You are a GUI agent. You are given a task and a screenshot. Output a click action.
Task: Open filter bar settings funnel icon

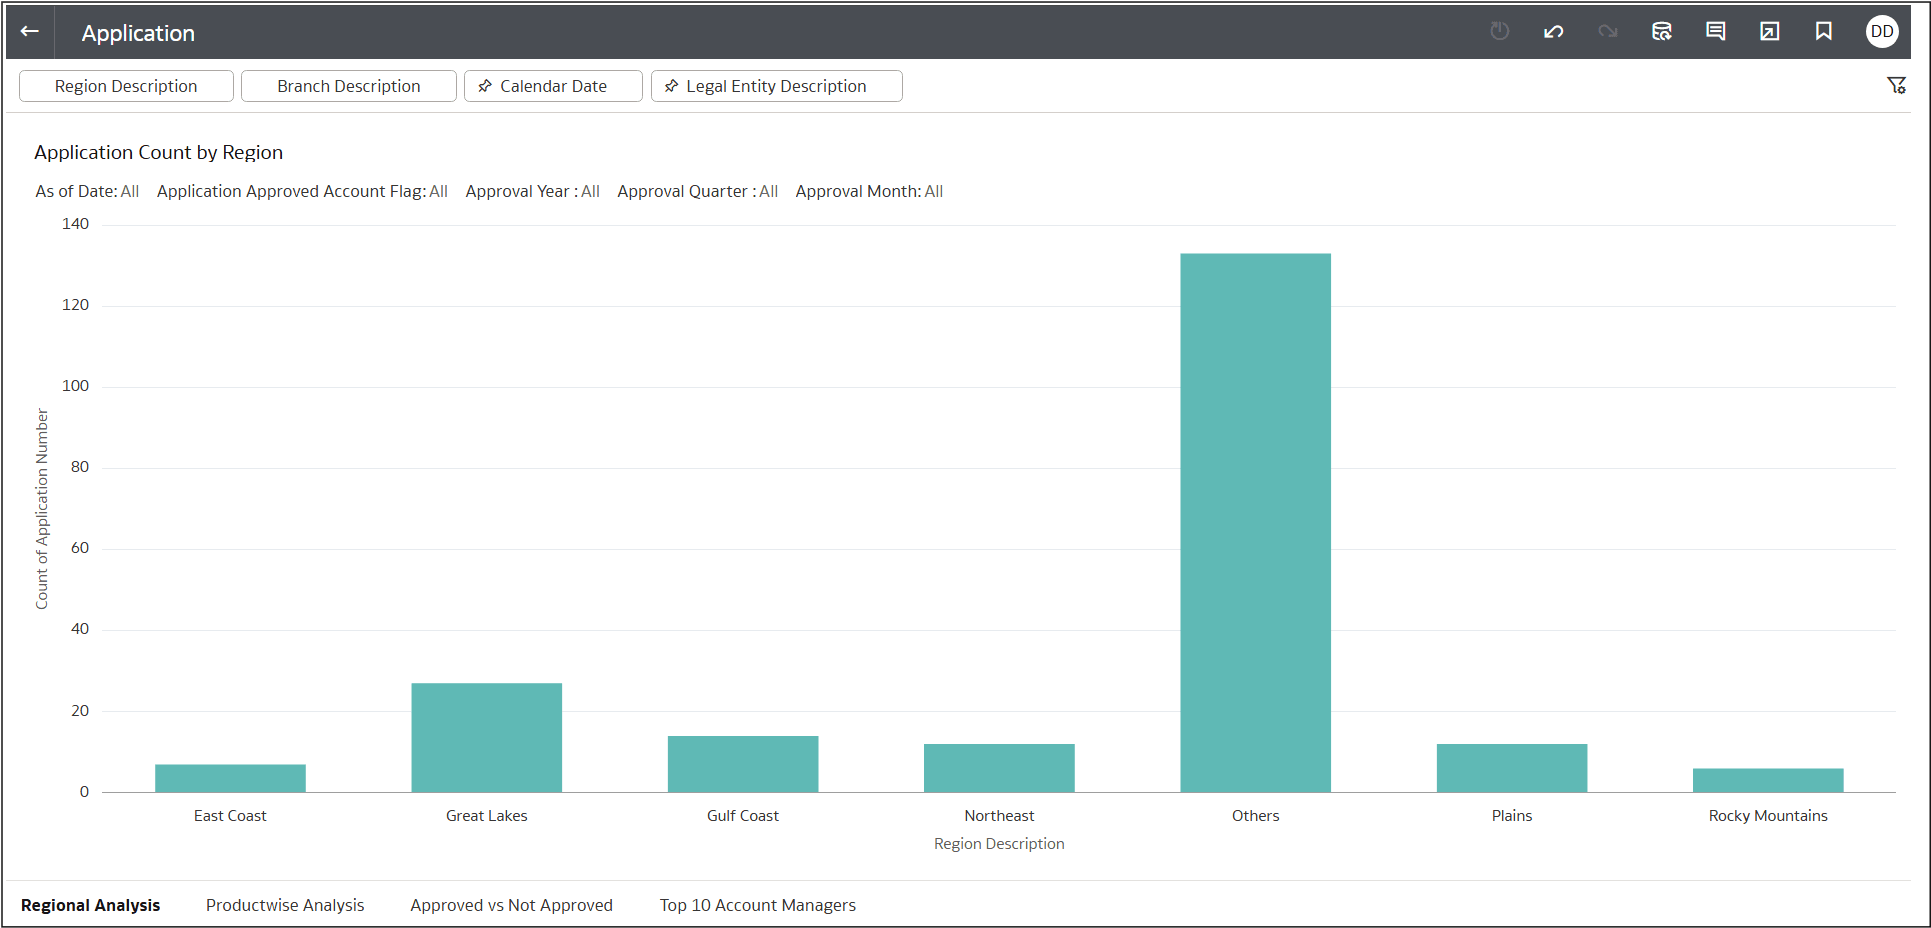click(1896, 86)
